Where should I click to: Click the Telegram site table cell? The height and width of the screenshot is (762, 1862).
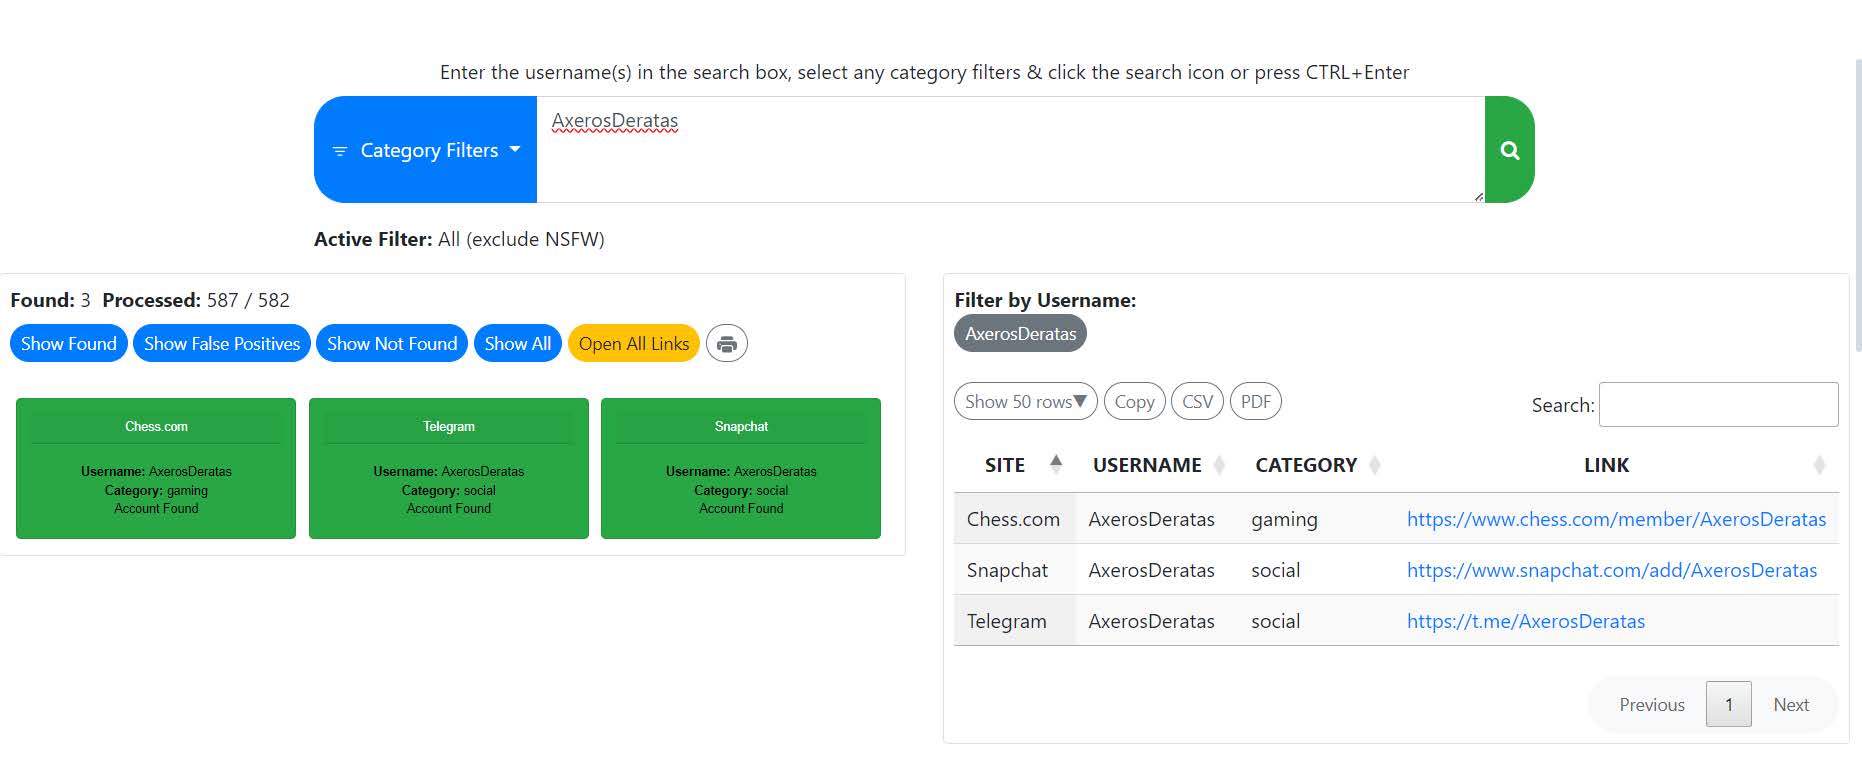1014,621
